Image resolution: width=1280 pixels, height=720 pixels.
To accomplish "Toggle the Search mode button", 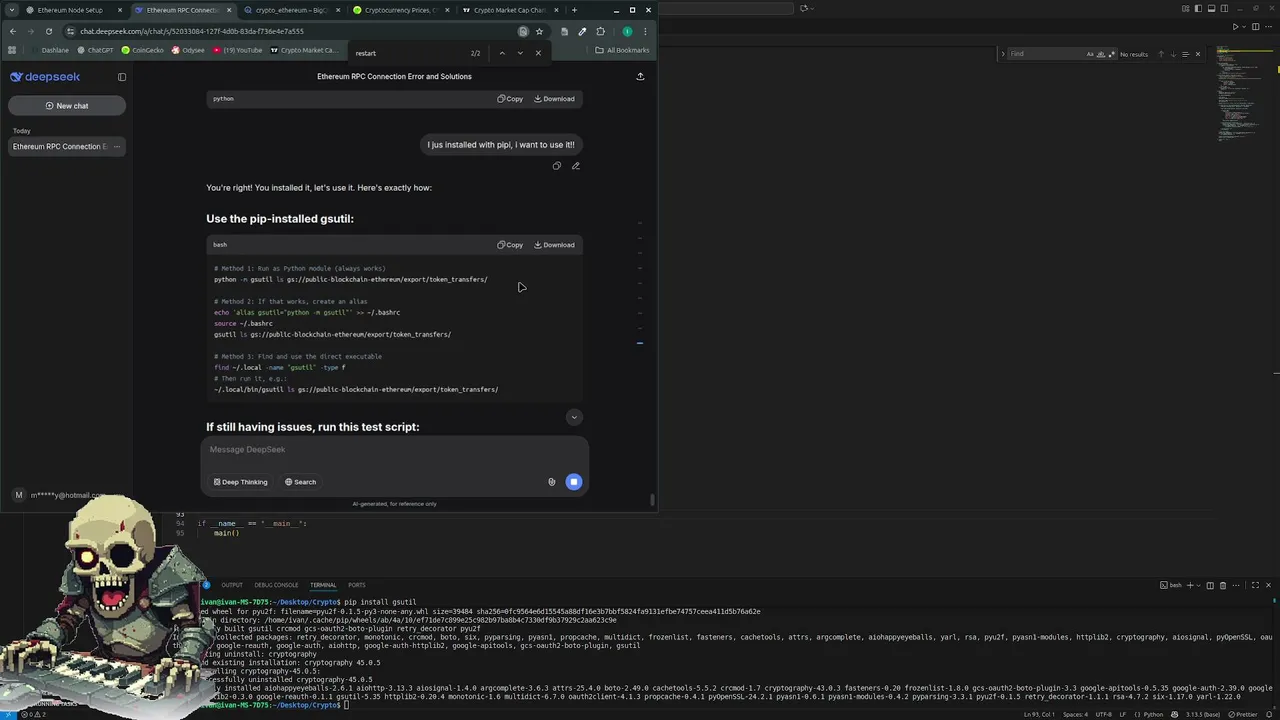I will point(300,482).
